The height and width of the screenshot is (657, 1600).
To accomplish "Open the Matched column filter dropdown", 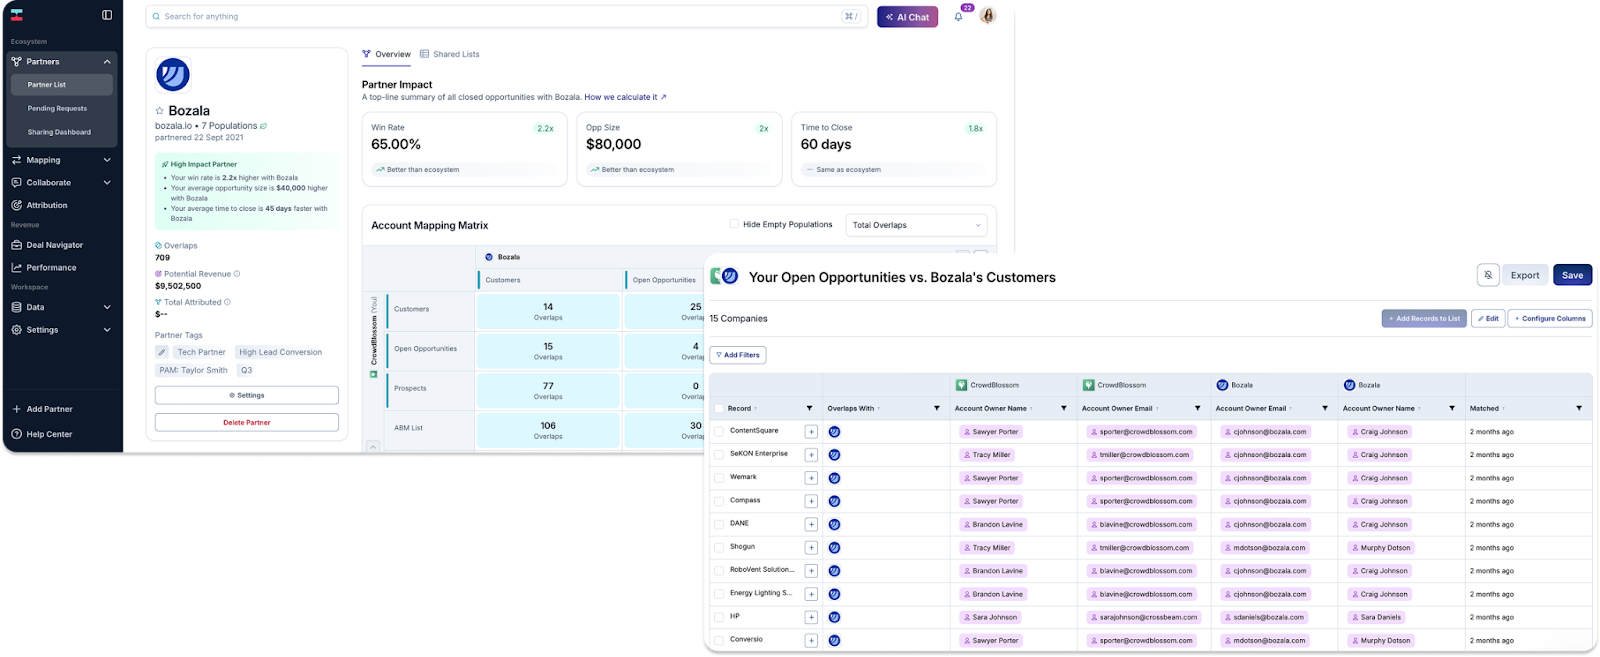I will (1579, 409).
